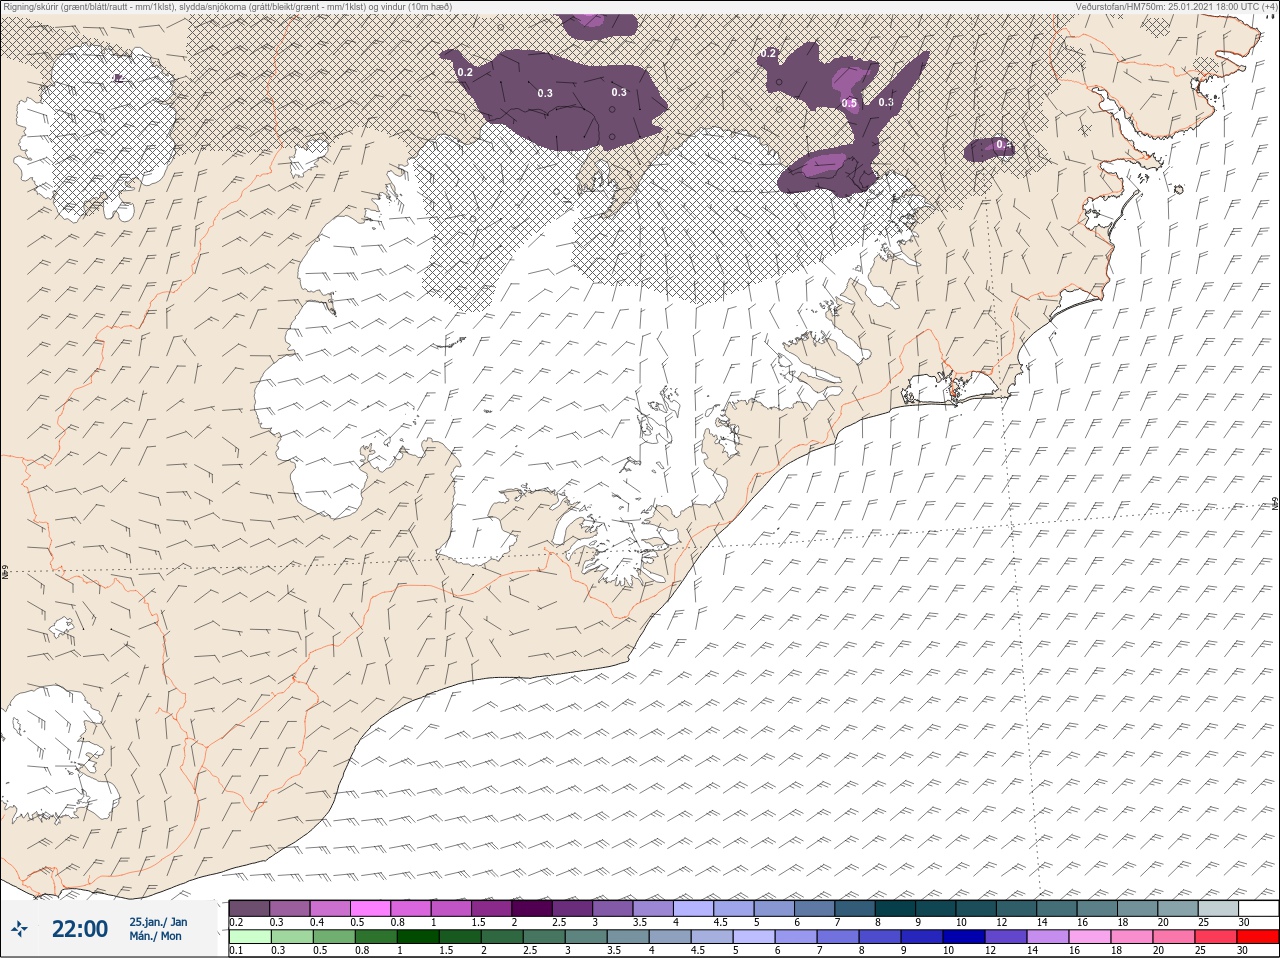Click the 0.2 label on the purple legend scale
1280x958 pixels.
(236, 922)
